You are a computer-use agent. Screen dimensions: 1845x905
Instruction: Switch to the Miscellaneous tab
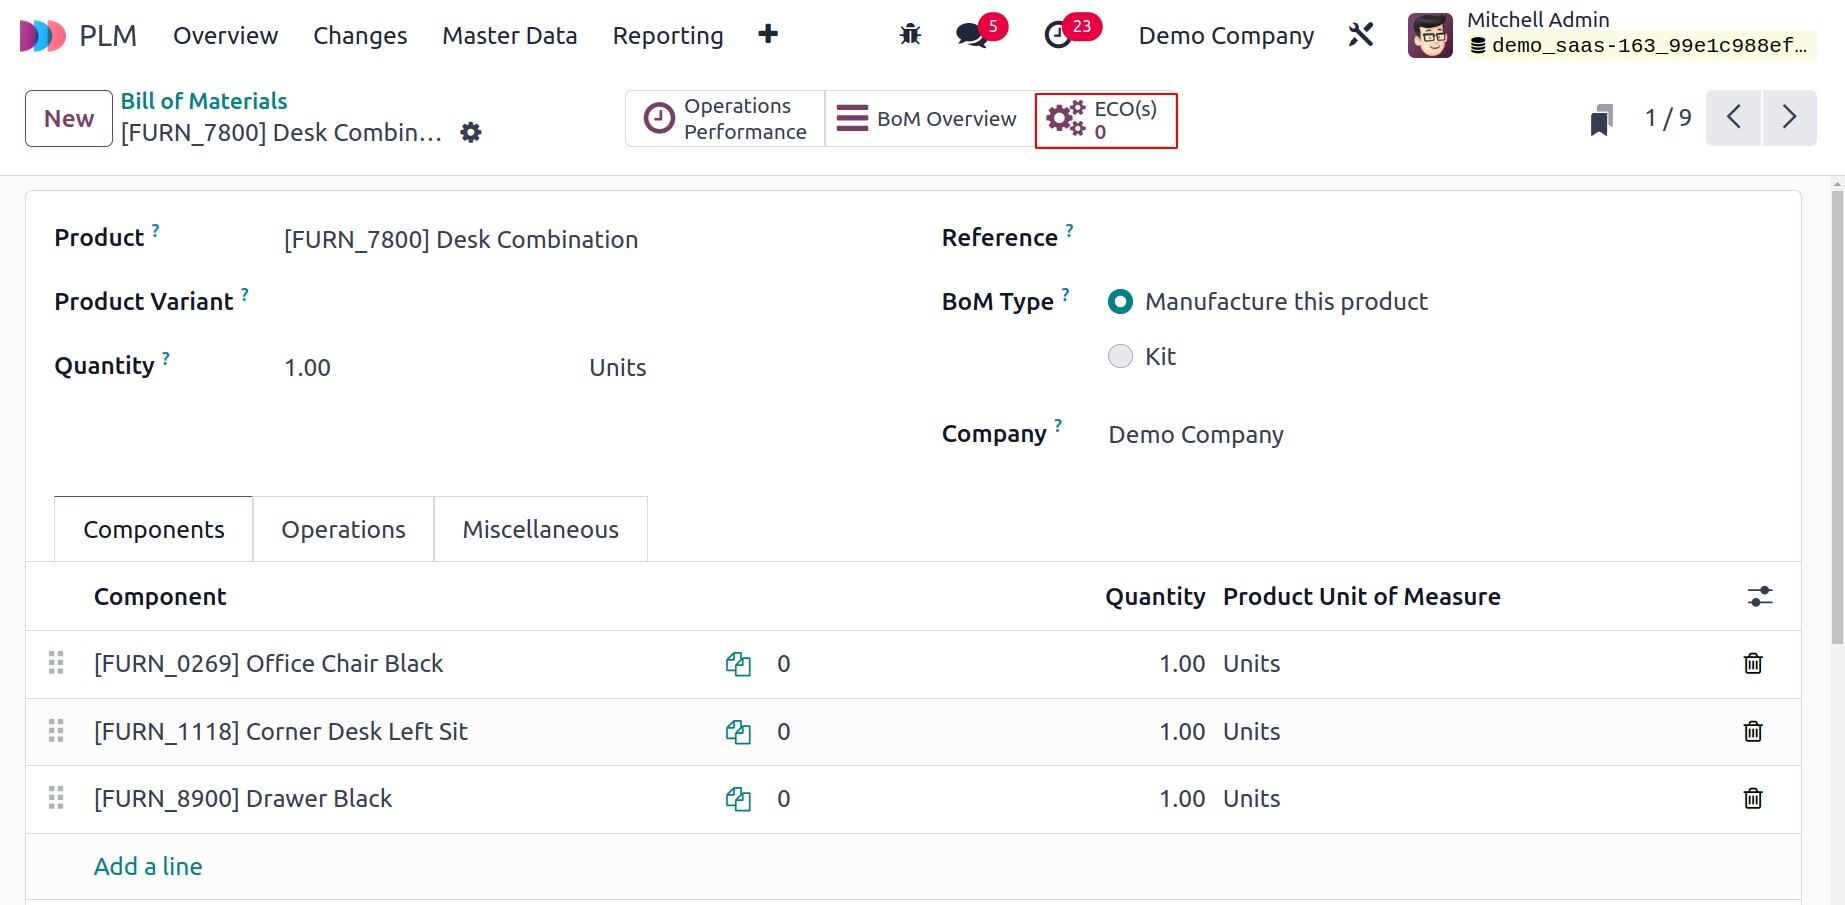540,529
